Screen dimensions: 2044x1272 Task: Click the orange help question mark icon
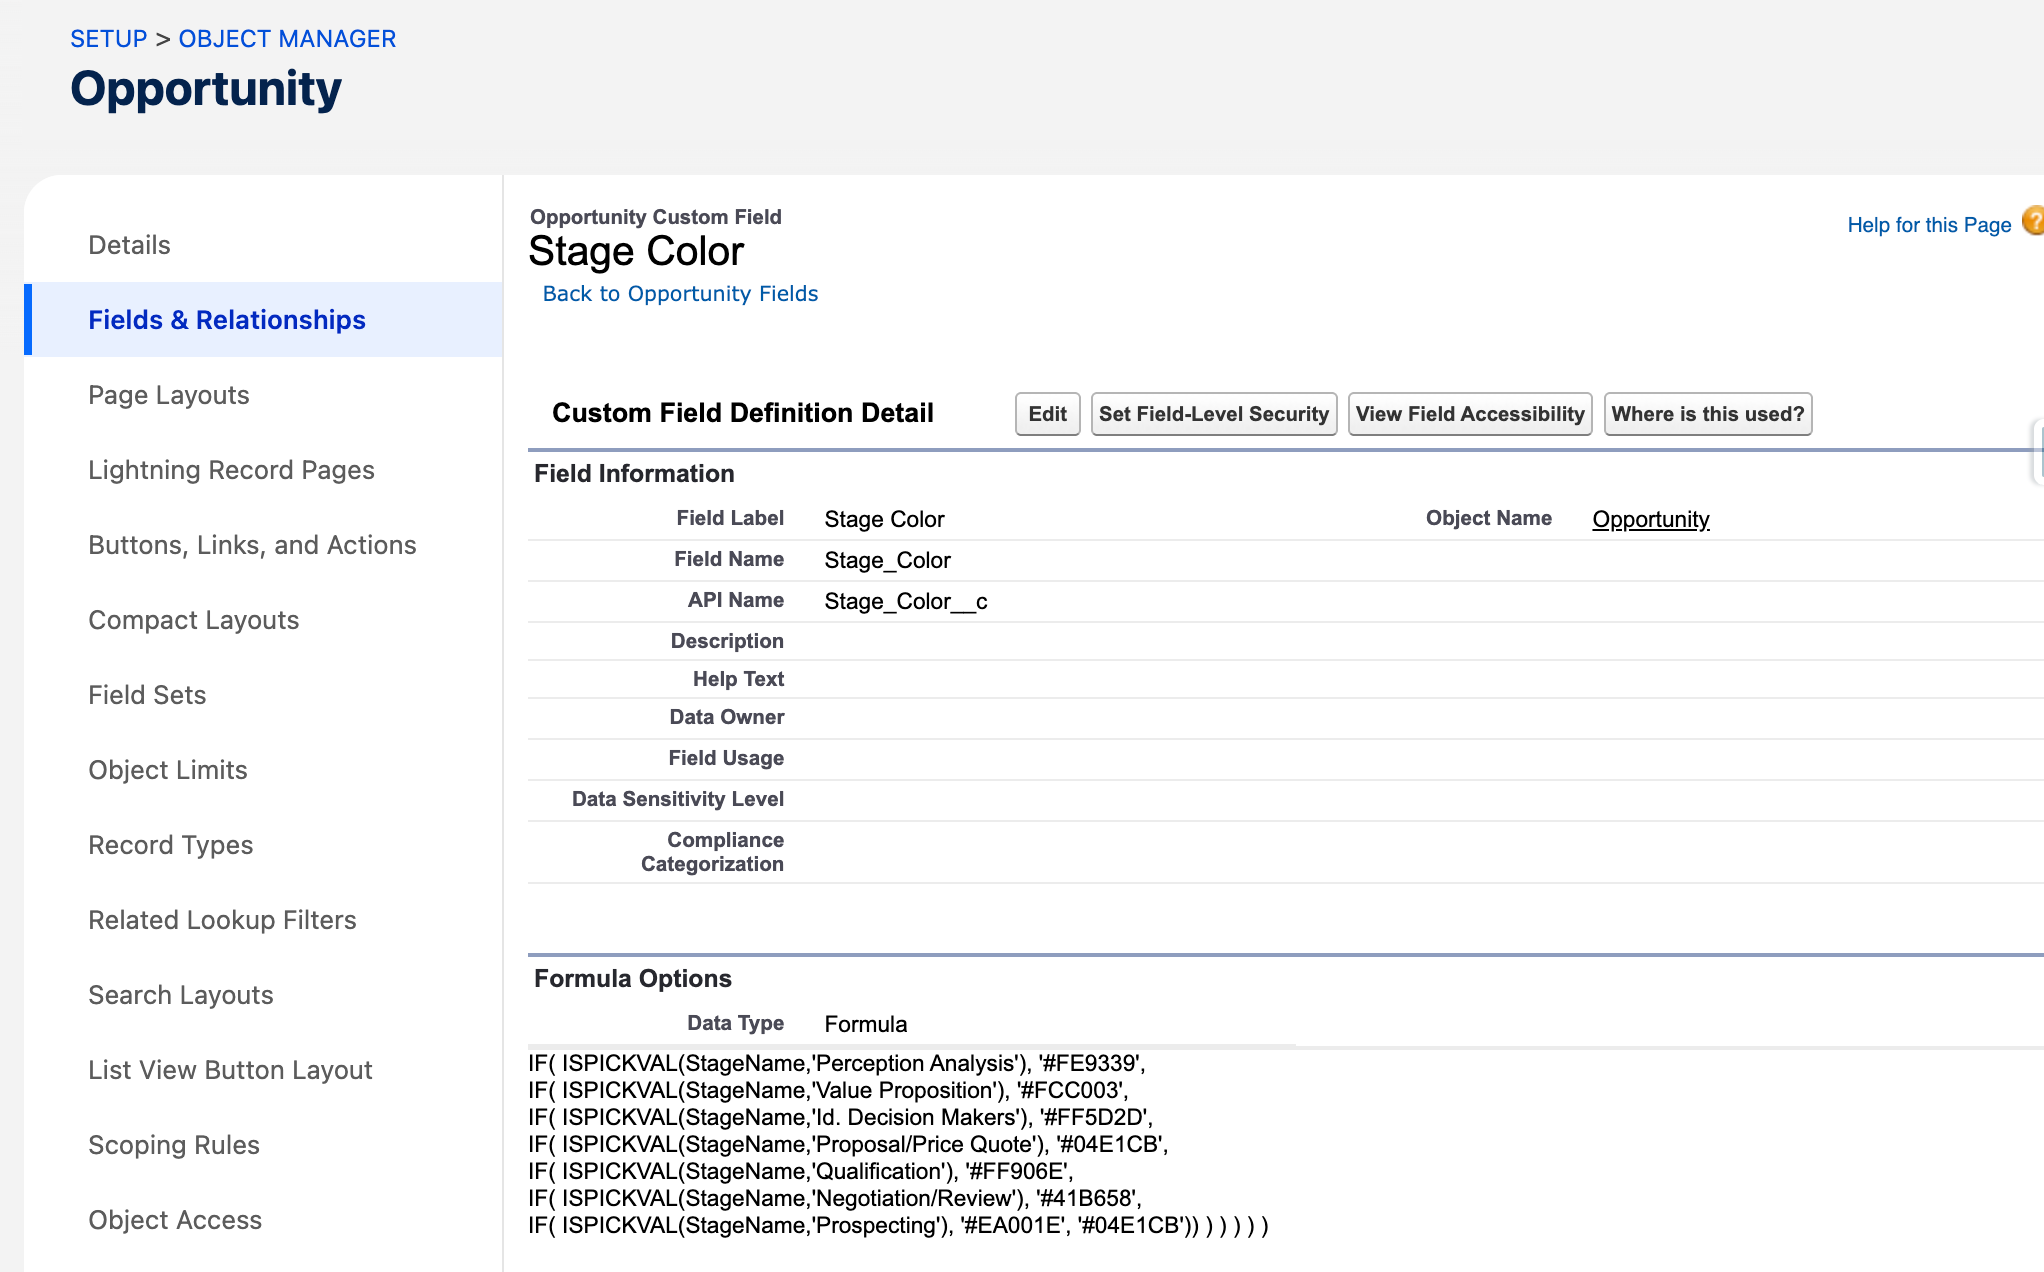(x=2033, y=222)
